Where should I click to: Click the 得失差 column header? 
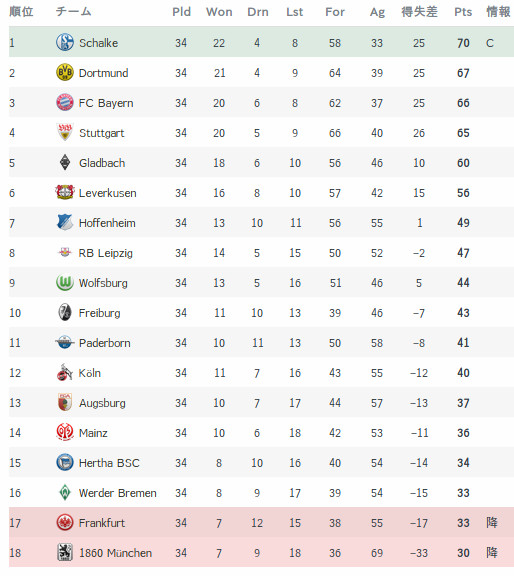419,12
